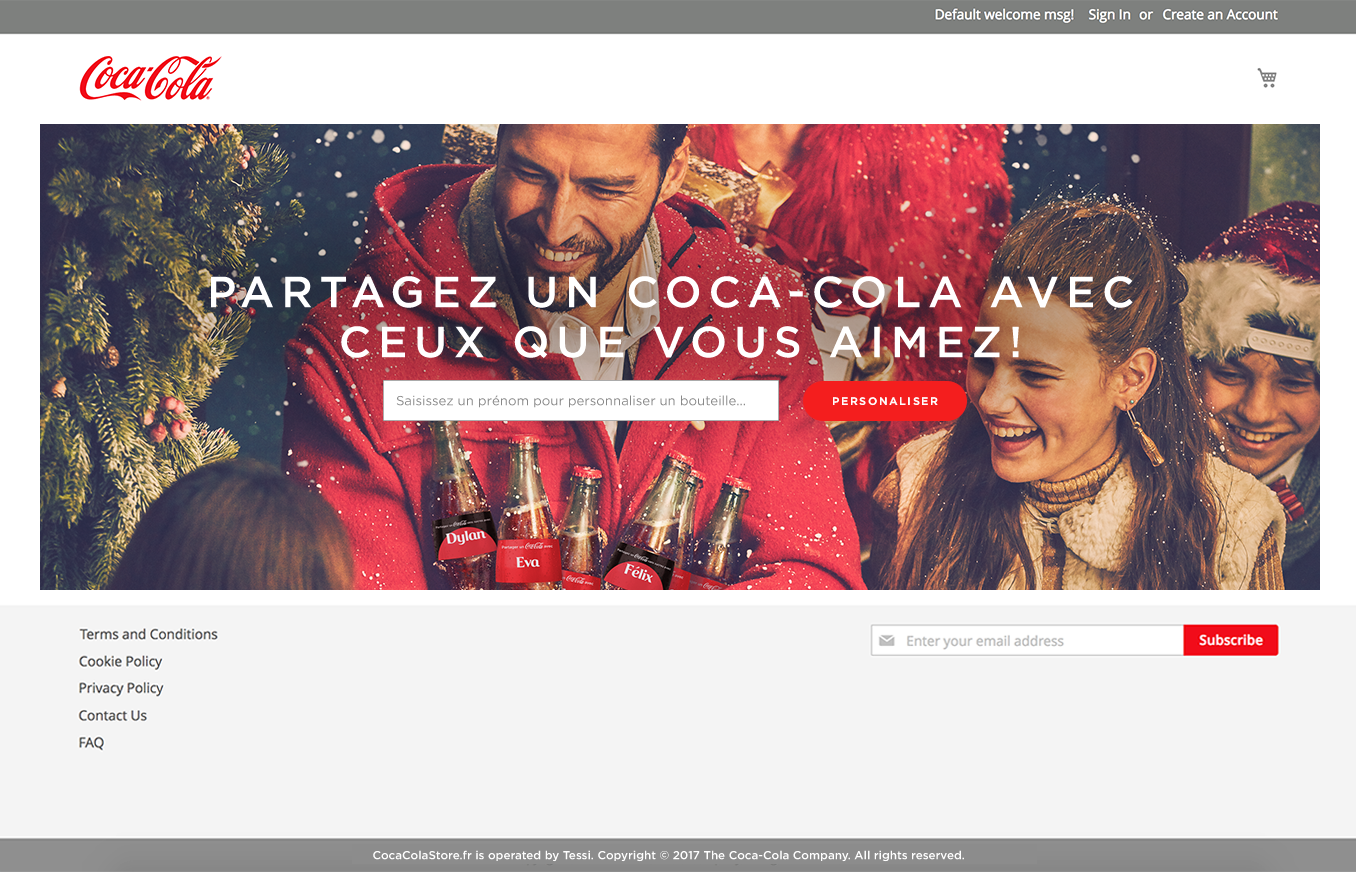1356x872 pixels.
Task: Click the PERSONALISER button
Action: [x=884, y=400]
